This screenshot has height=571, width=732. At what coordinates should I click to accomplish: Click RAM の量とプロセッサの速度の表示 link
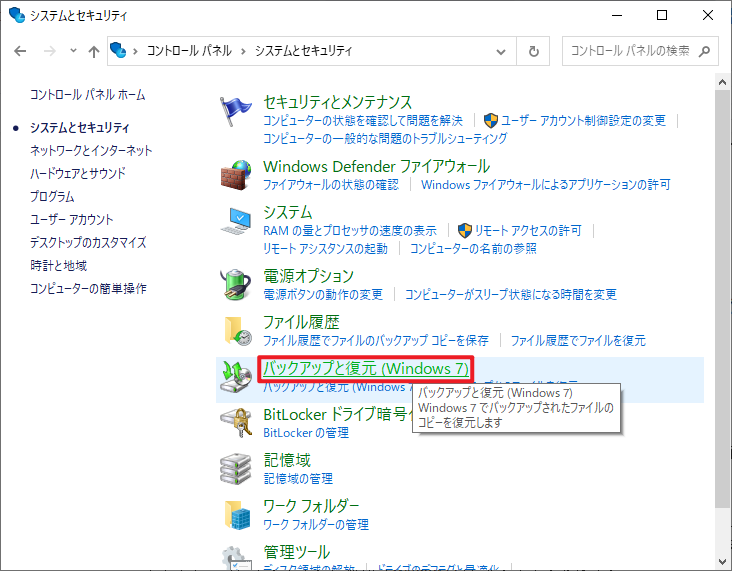click(x=350, y=231)
